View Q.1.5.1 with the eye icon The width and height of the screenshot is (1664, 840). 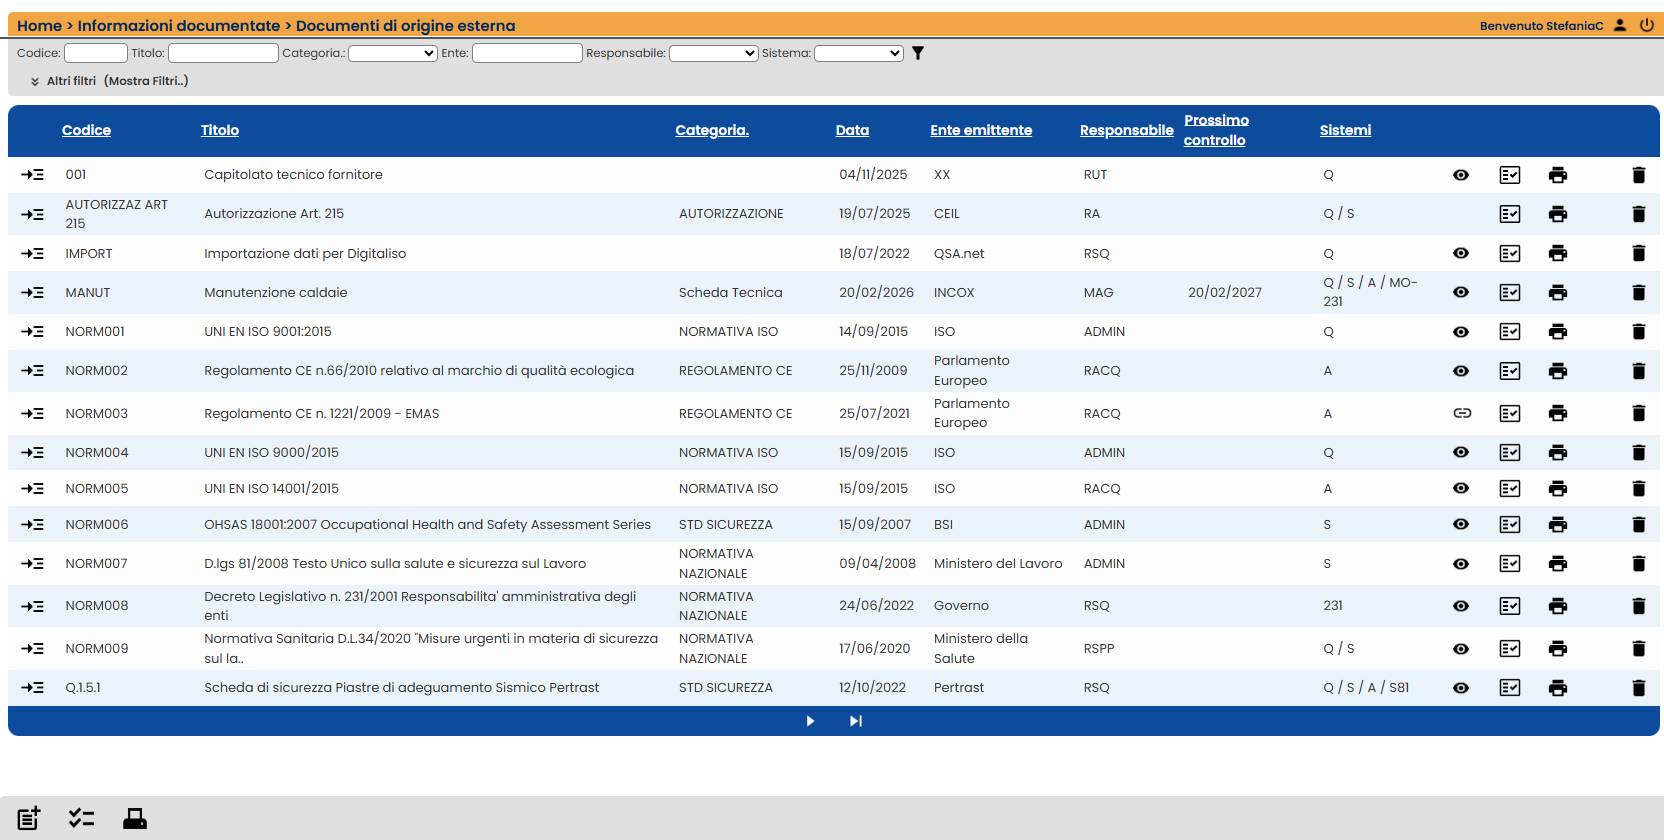tap(1461, 688)
